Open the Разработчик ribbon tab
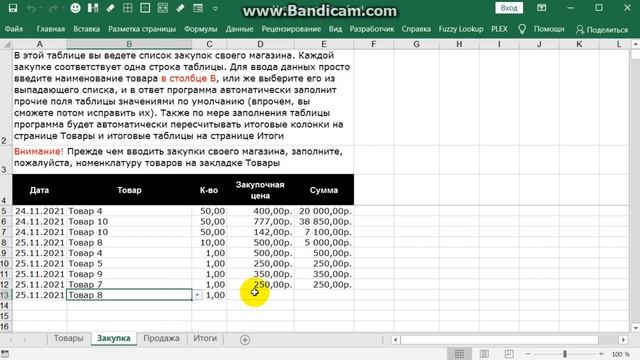640x360 pixels. pos(372,29)
